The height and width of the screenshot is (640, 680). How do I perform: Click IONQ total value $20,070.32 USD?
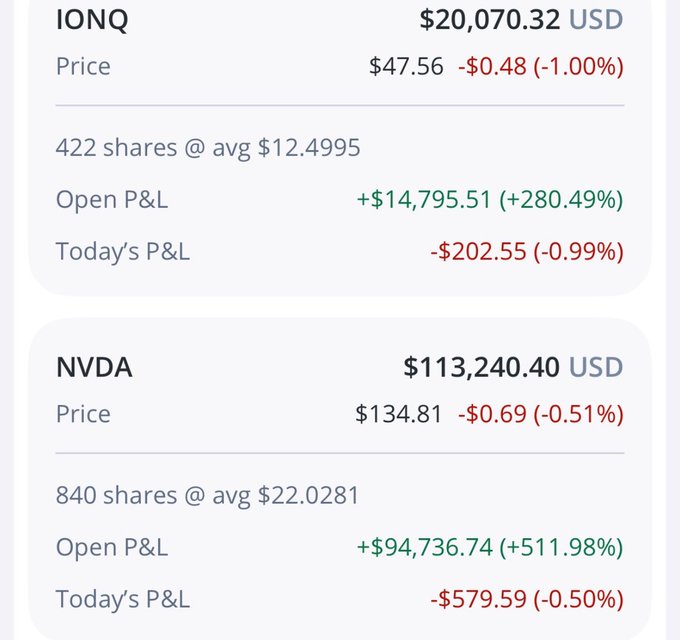click(521, 19)
